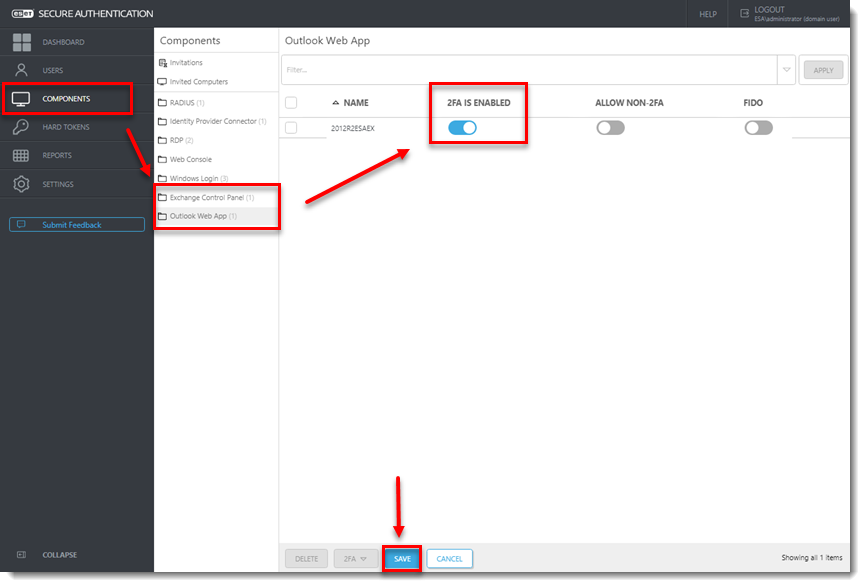Click the Submit Feedback chat icon

pos(21,225)
